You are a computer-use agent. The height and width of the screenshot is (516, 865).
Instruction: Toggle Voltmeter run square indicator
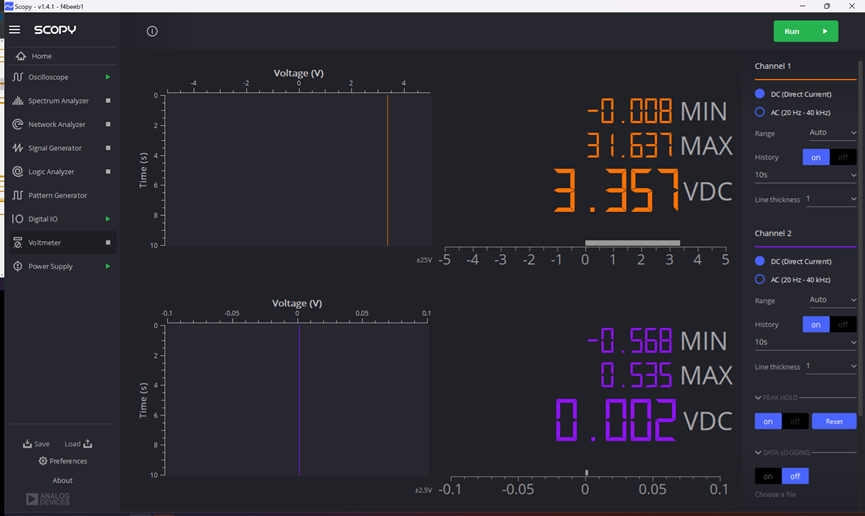[108, 242]
